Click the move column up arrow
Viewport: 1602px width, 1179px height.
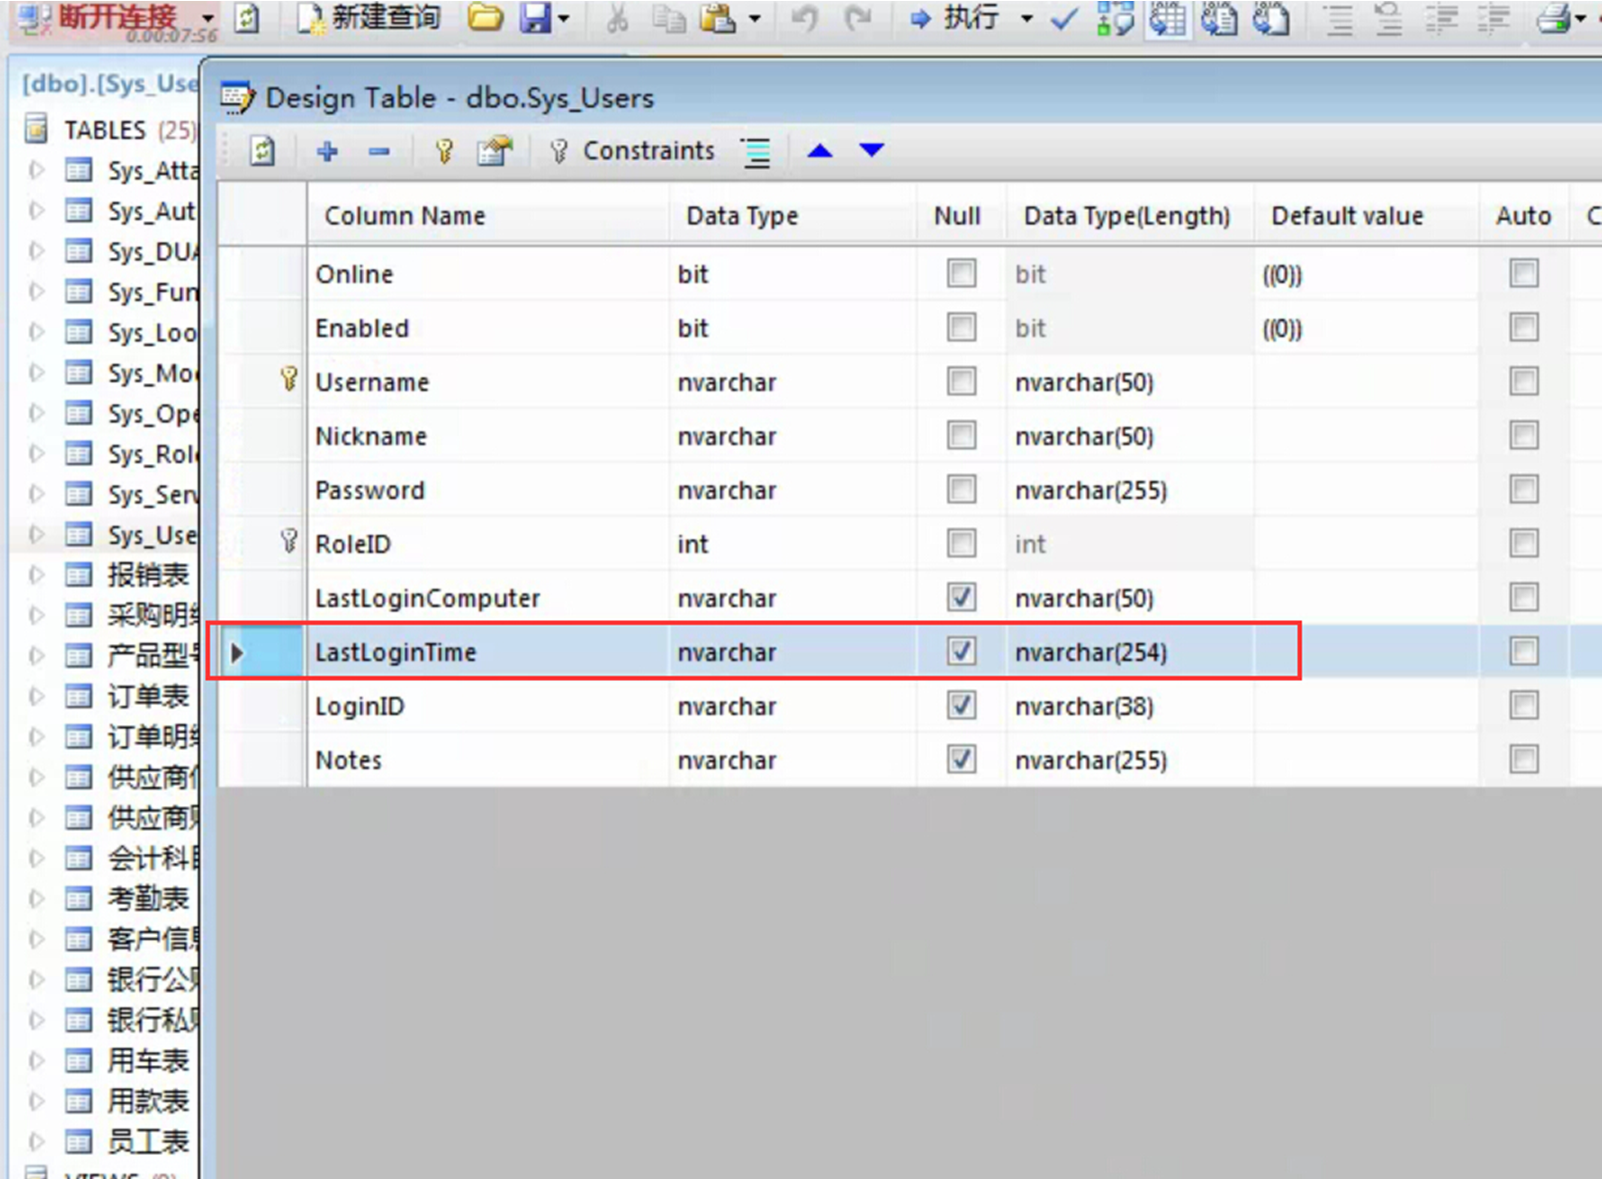coord(820,151)
